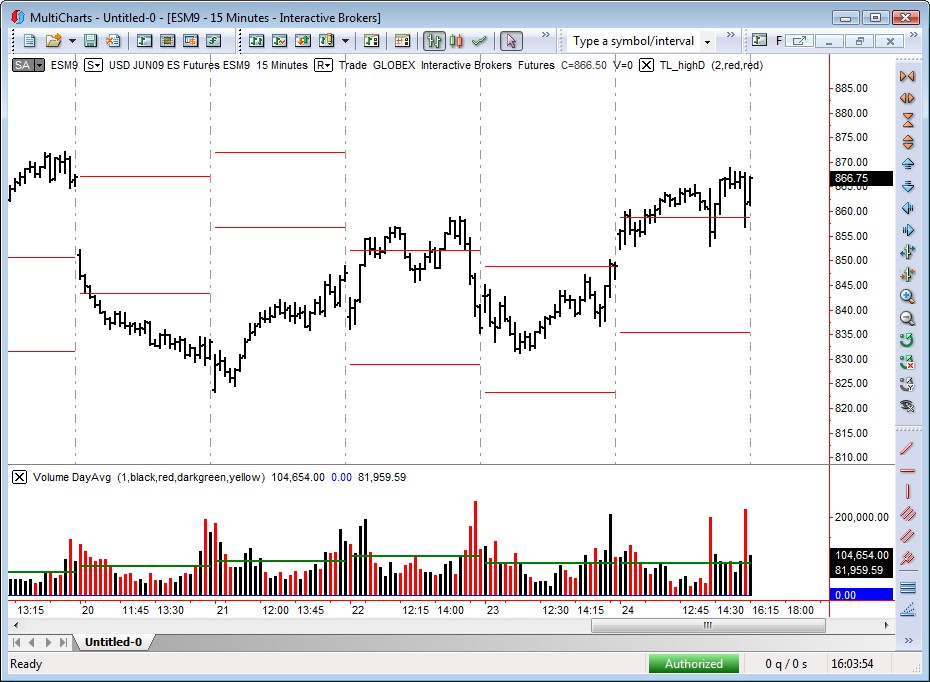This screenshot has width=930, height=682.
Task: Select OHLC bar chart style
Action: point(434,41)
